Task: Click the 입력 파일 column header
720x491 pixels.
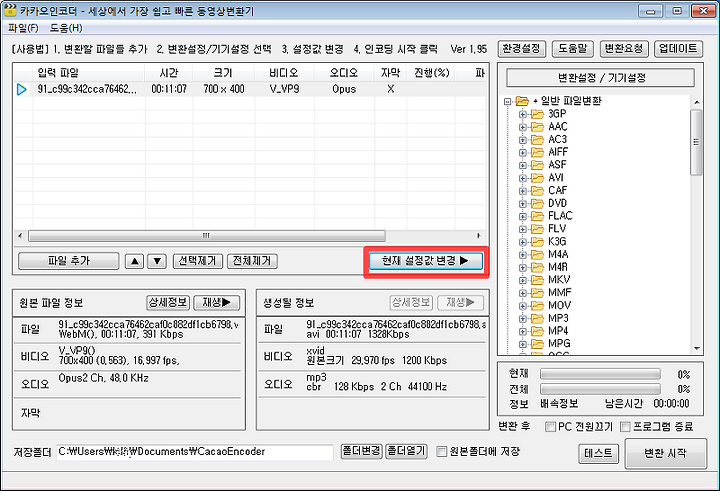Action: coord(89,73)
